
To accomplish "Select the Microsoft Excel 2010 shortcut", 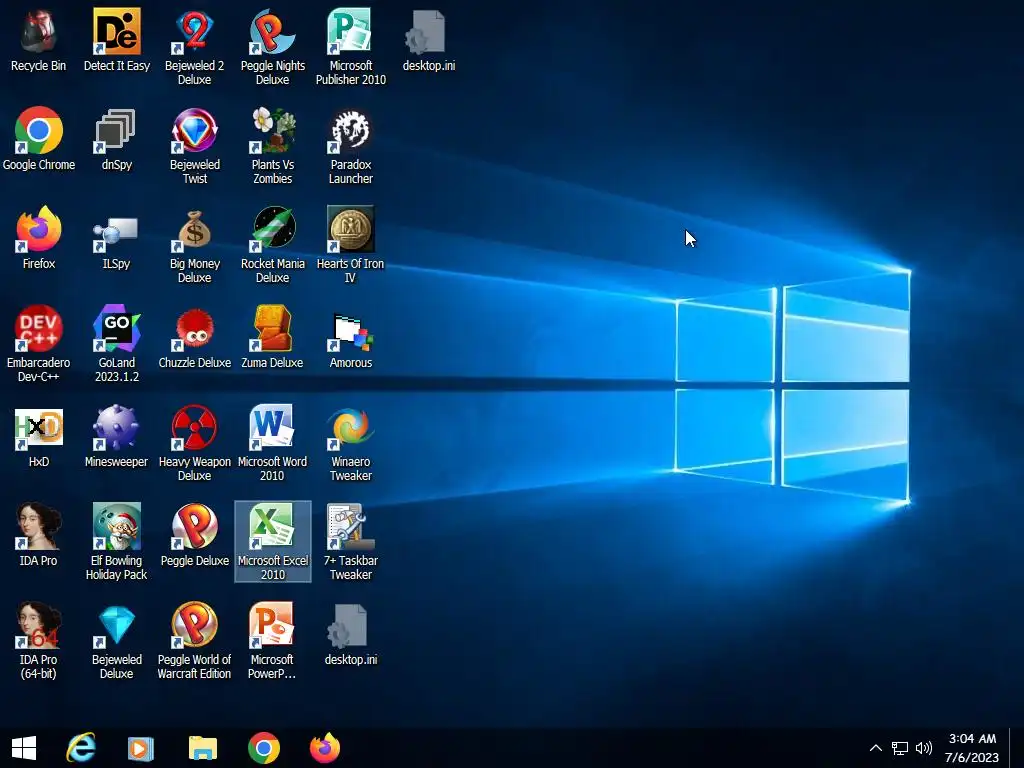I will pos(272,542).
